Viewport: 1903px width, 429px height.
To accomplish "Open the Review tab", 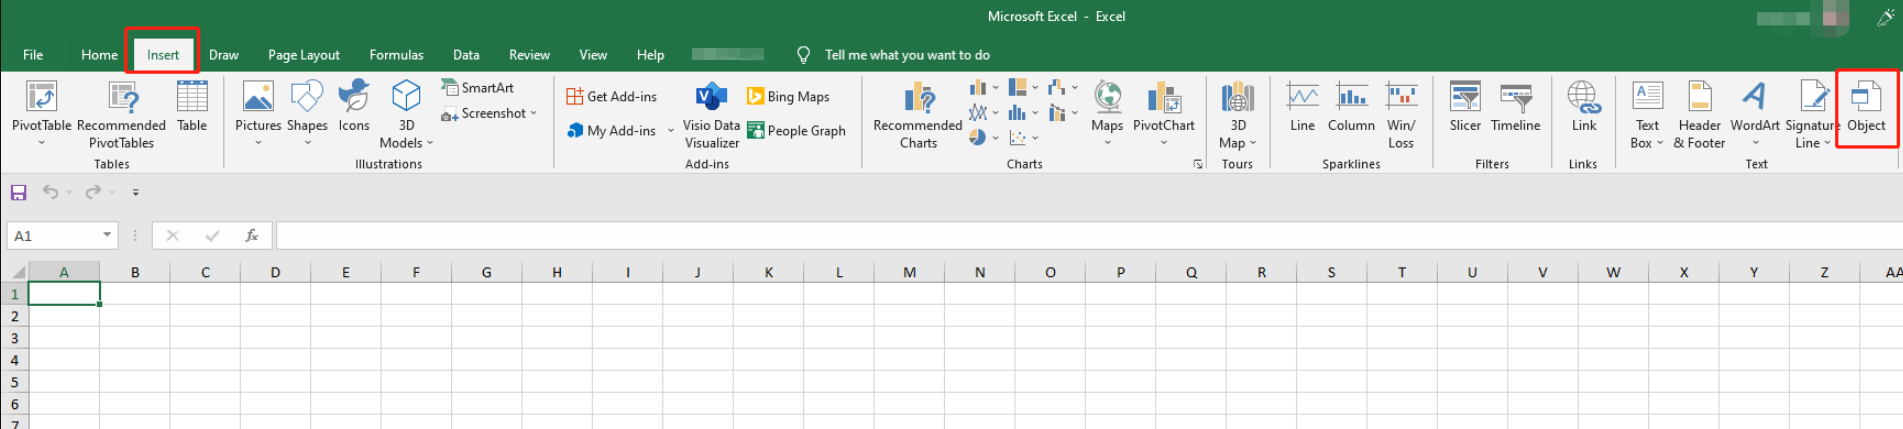I will (x=529, y=55).
